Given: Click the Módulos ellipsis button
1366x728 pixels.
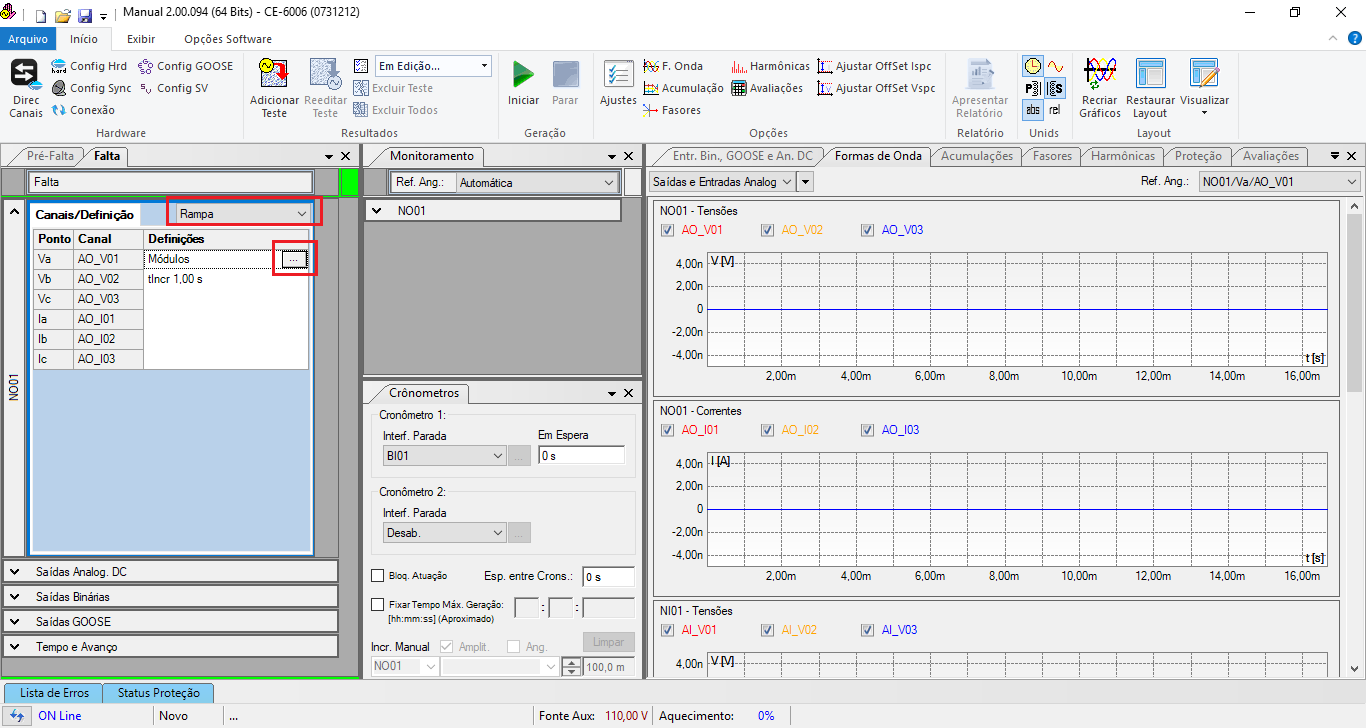Looking at the screenshot, I should pos(293,259).
